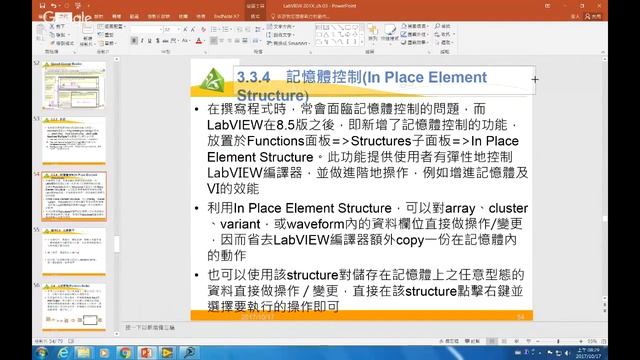The height and width of the screenshot is (360, 640).
Task: Click the PowerPoint taskbar icon
Action: coord(146,352)
